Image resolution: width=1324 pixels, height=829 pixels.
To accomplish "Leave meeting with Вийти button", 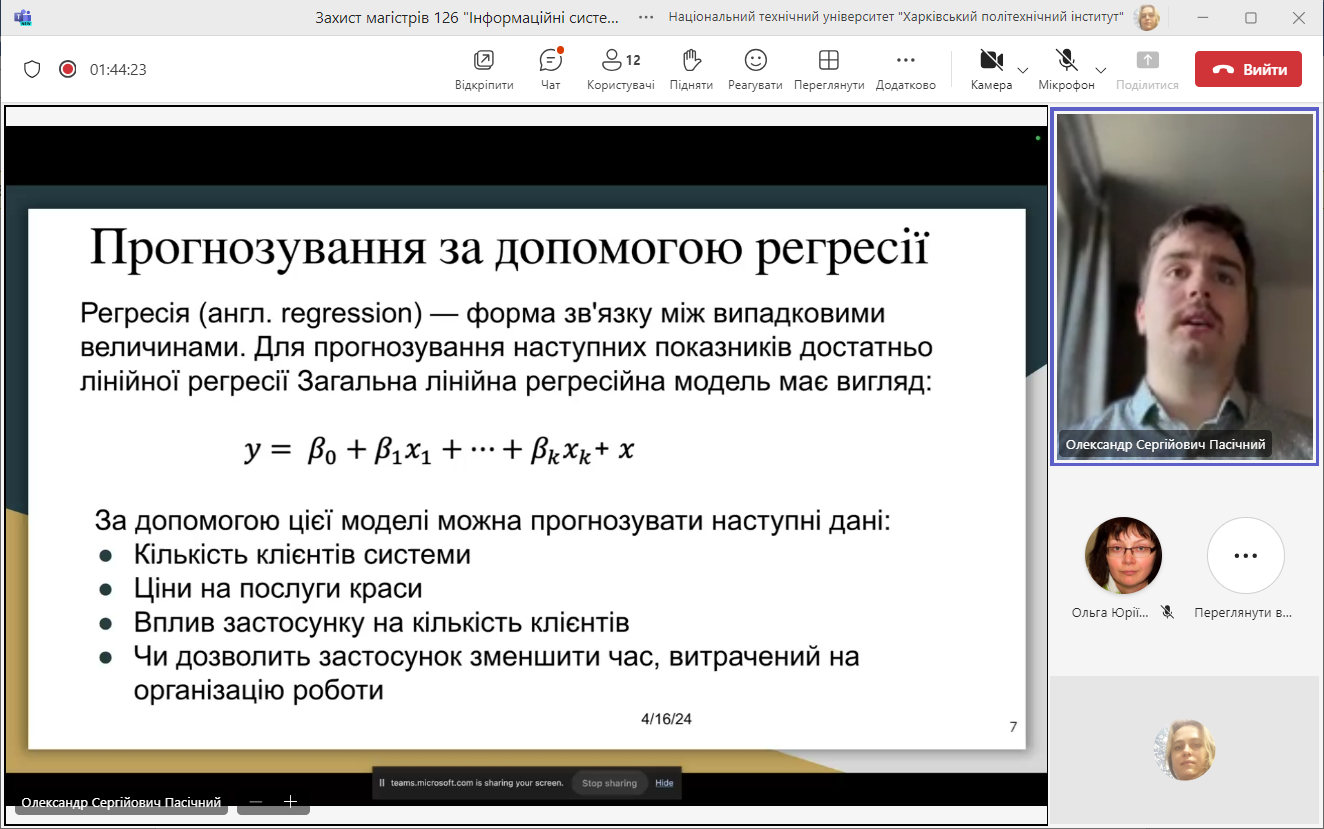I will point(1248,69).
